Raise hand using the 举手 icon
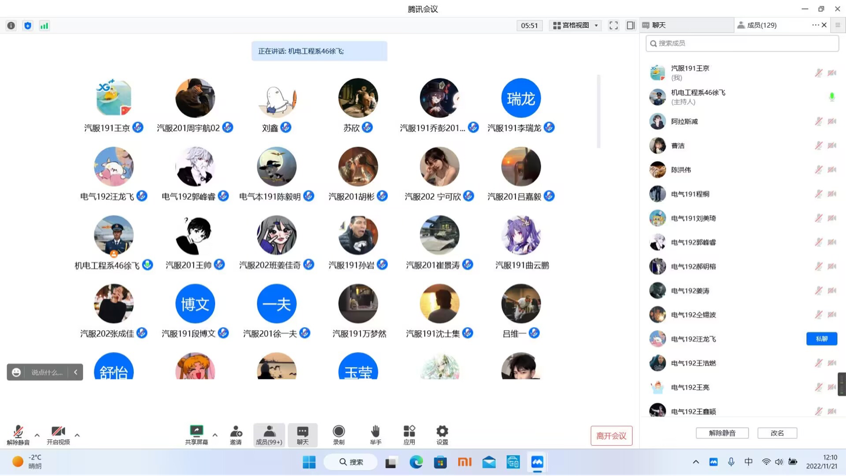 375,434
